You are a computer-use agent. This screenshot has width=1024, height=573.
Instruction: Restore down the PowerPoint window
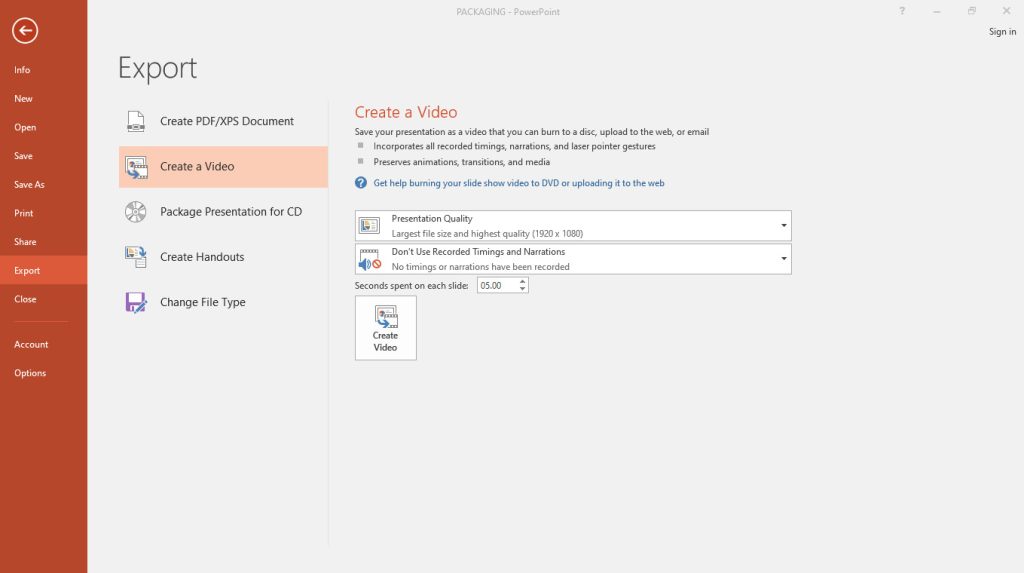pos(972,11)
